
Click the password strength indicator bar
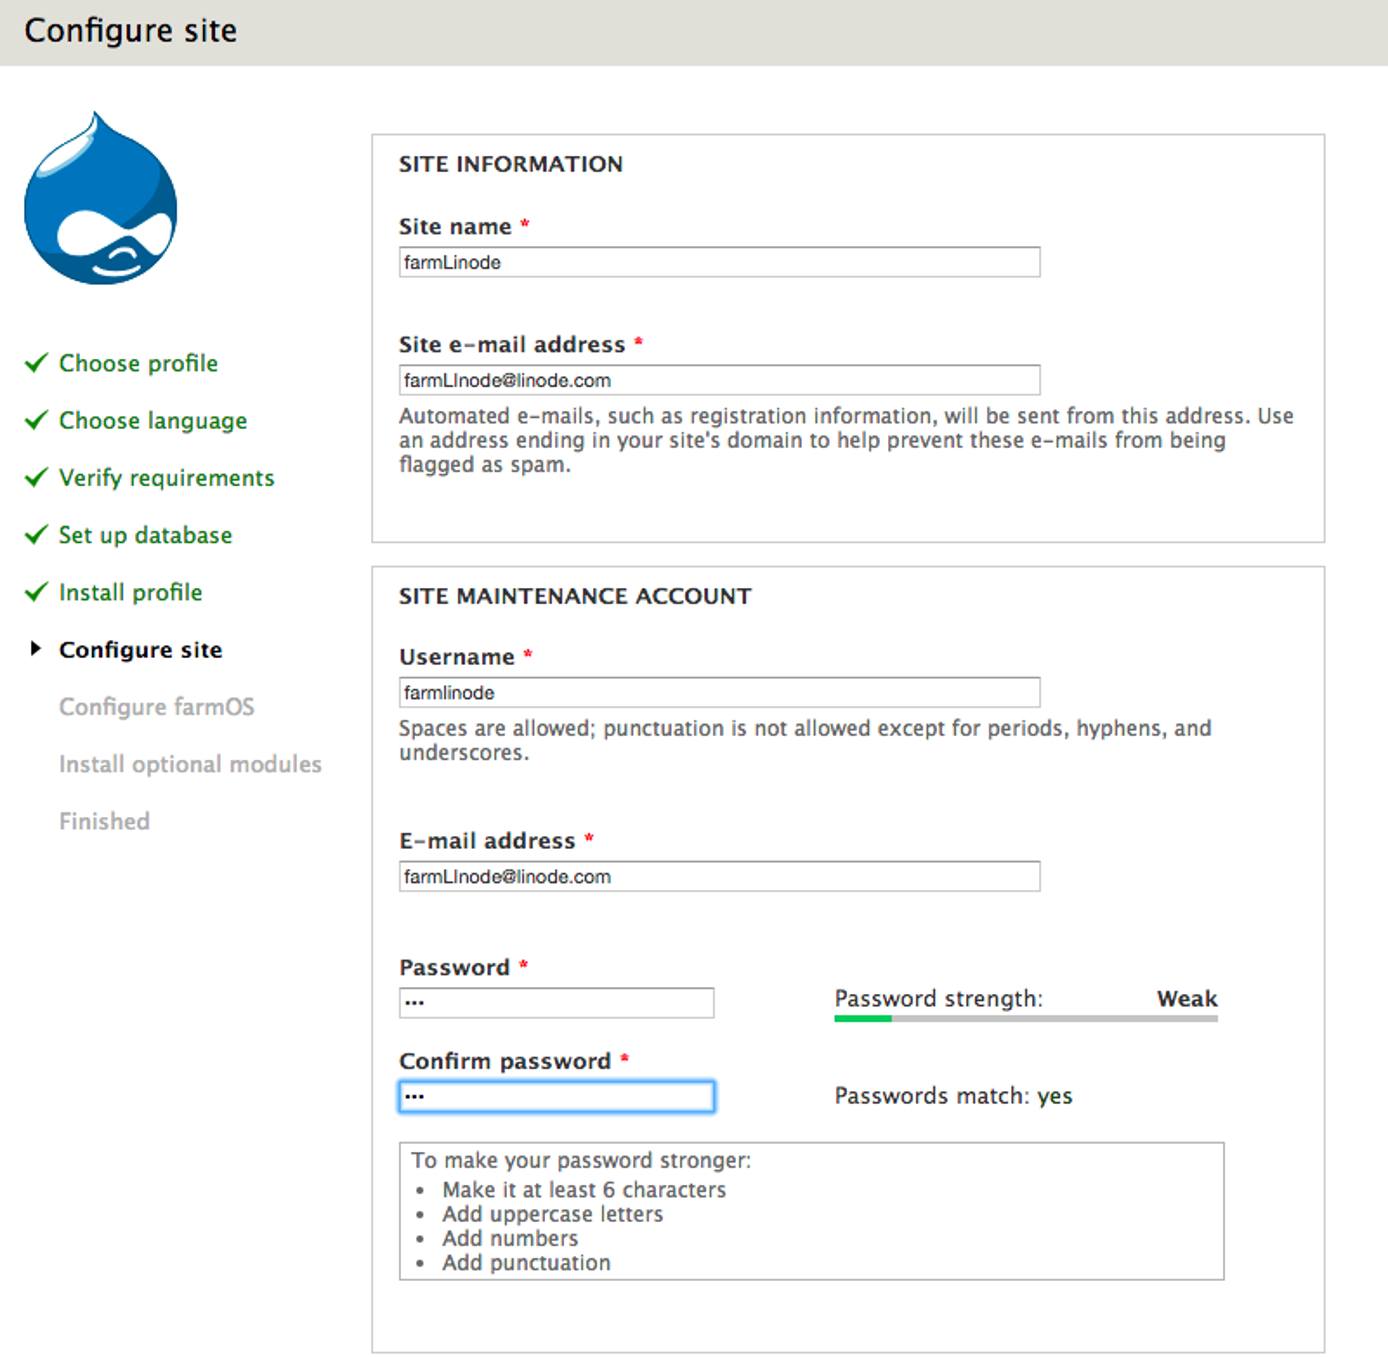pyautogui.click(x=1025, y=1019)
